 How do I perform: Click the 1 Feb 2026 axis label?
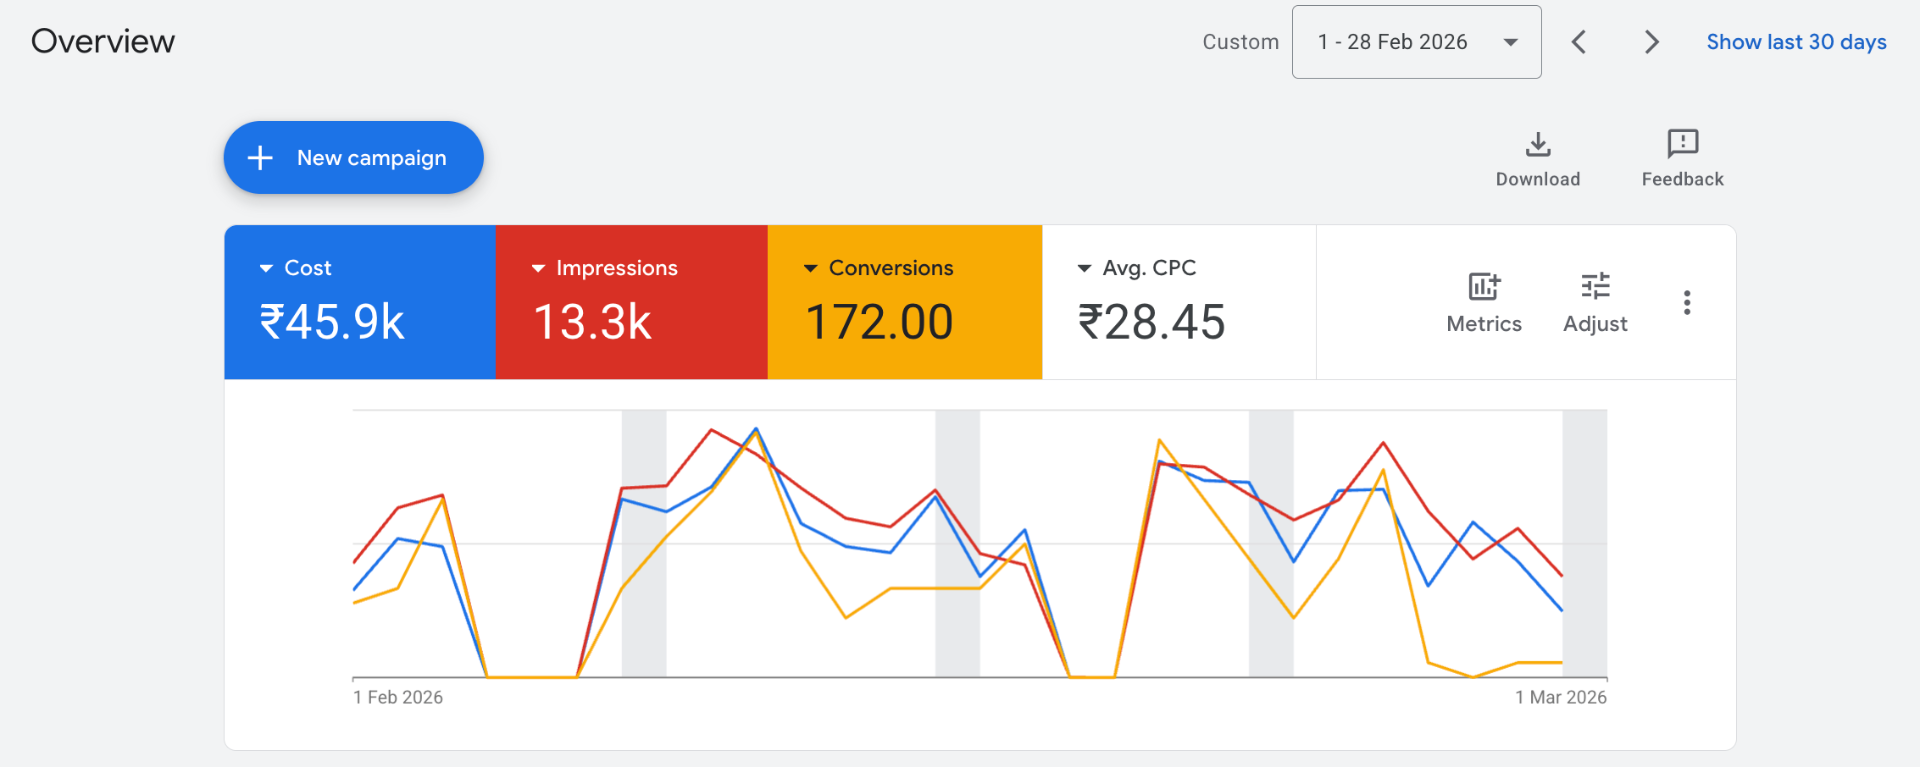(398, 697)
